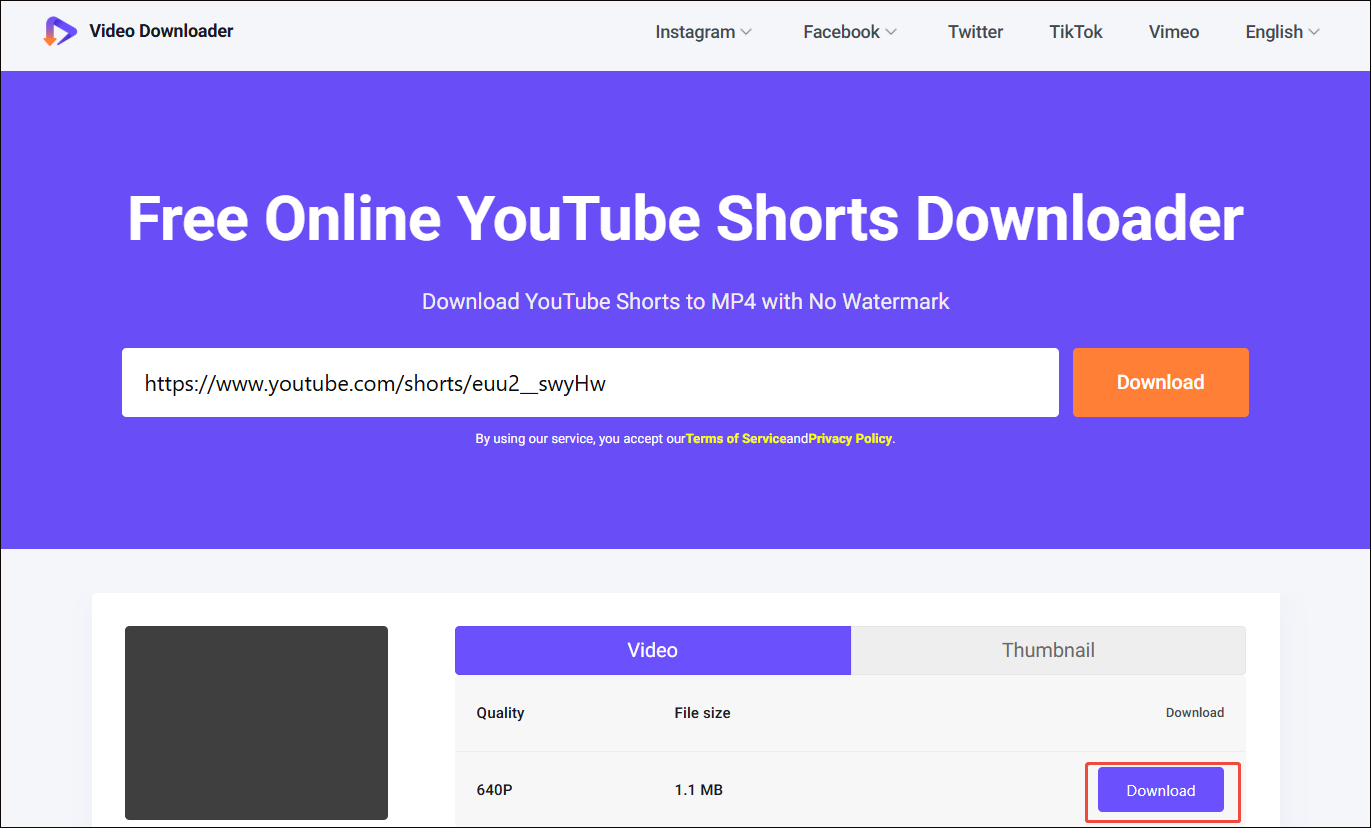Click the Video Downloader logo icon
Screen dimensions: 1371x828
pyautogui.click(x=60, y=31)
